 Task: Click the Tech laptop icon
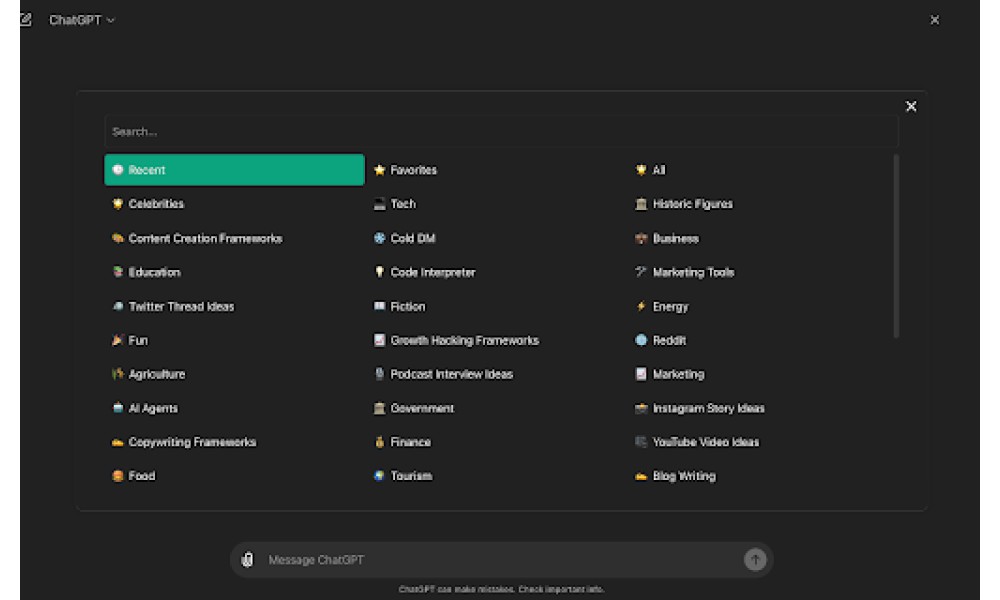[x=379, y=204]
